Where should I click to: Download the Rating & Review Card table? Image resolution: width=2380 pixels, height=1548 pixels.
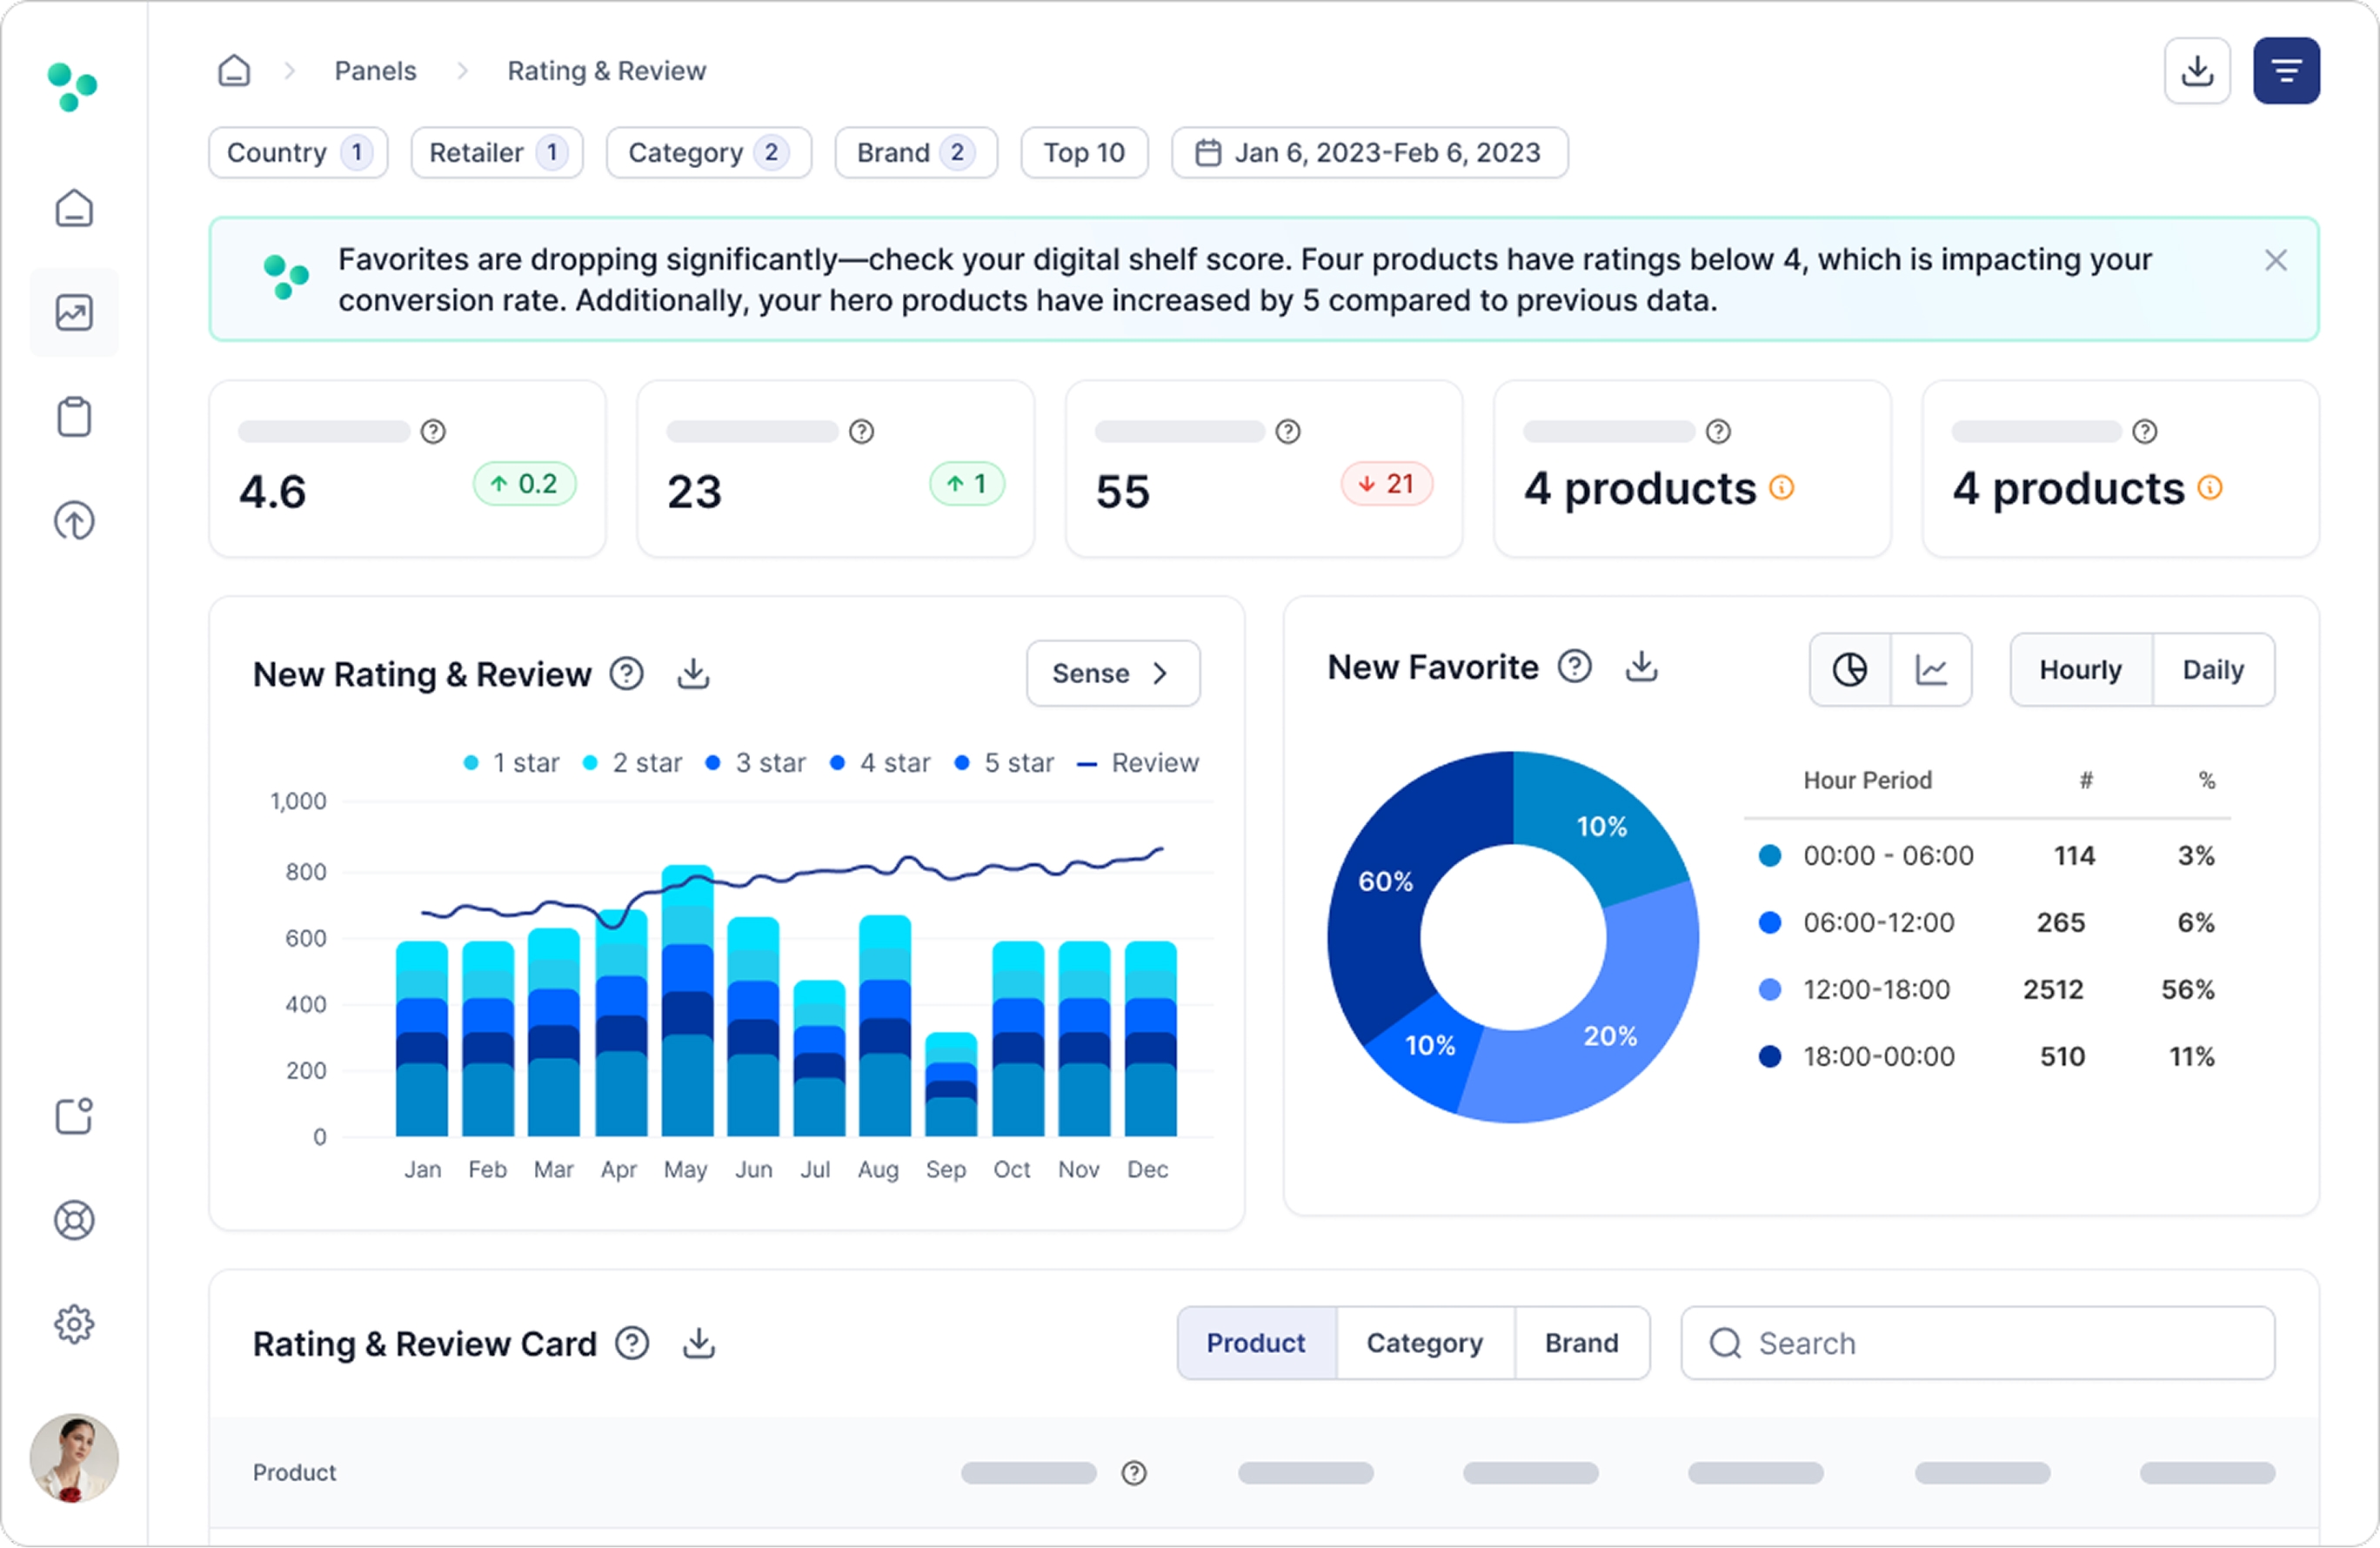coord(698,1343)
